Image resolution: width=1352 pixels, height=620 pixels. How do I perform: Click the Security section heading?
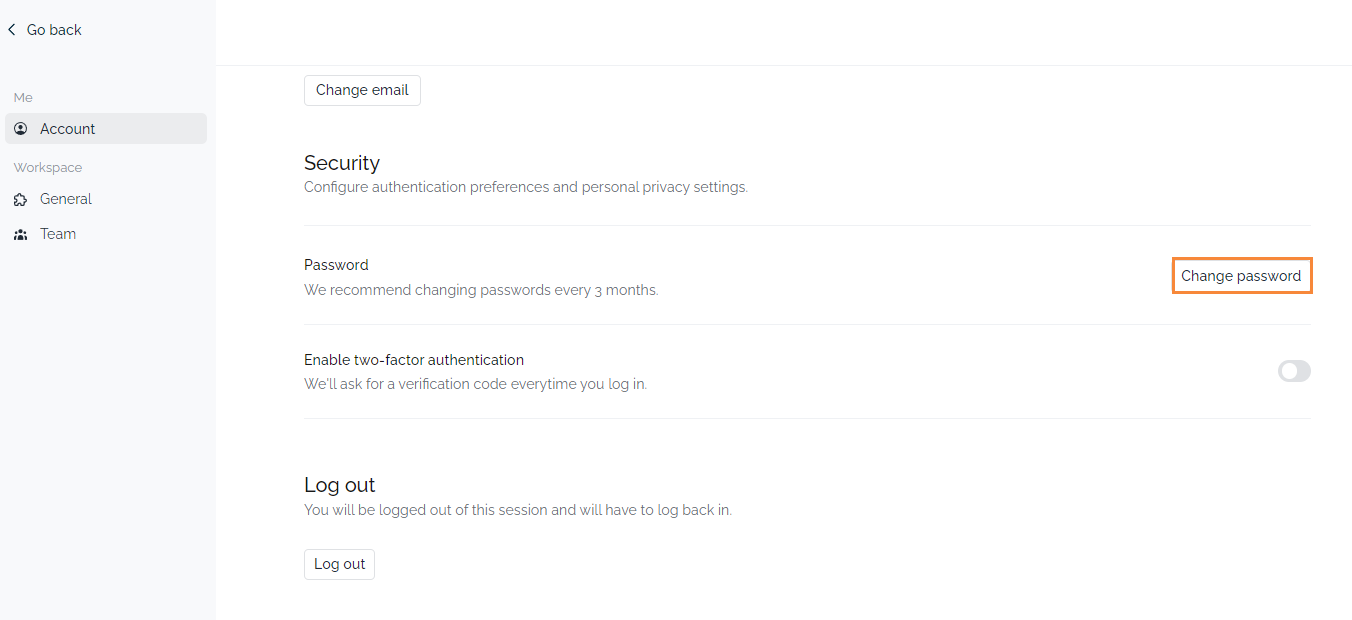[x=342, y=163]
